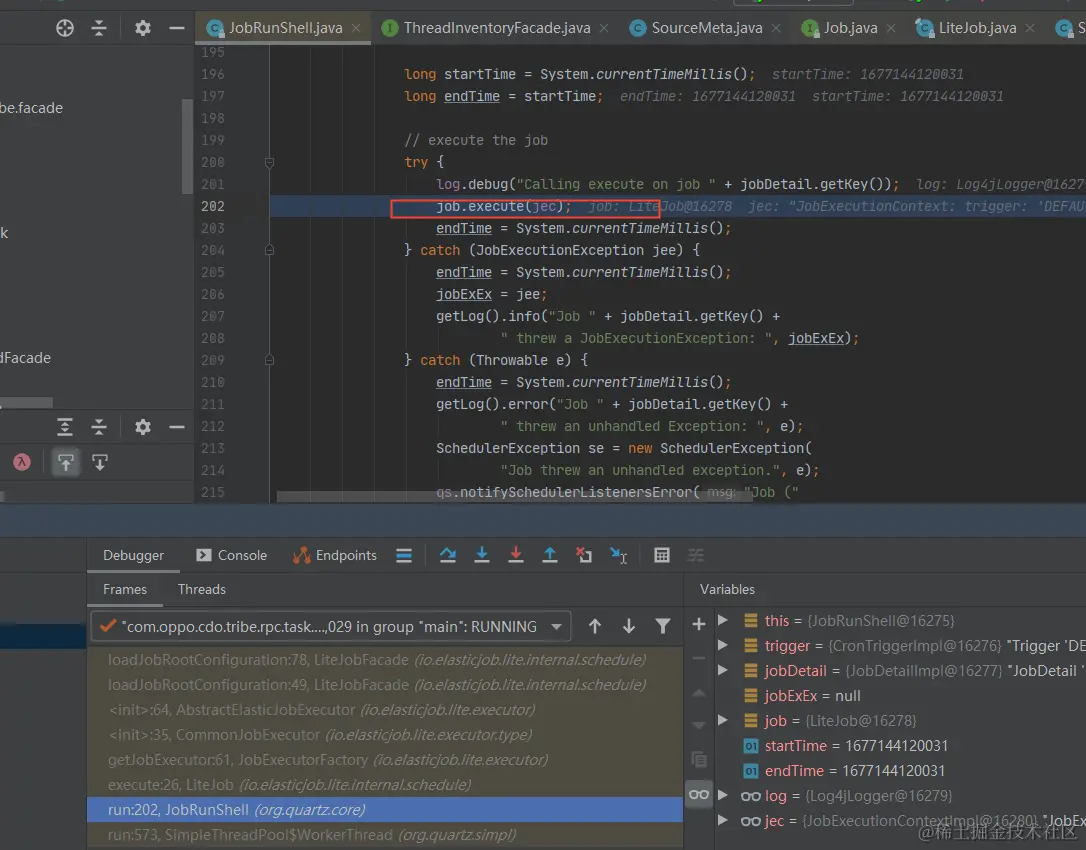The image size is (1086, 850).
Task: Click the fold marker on line 200
Action: pos(270,162)
